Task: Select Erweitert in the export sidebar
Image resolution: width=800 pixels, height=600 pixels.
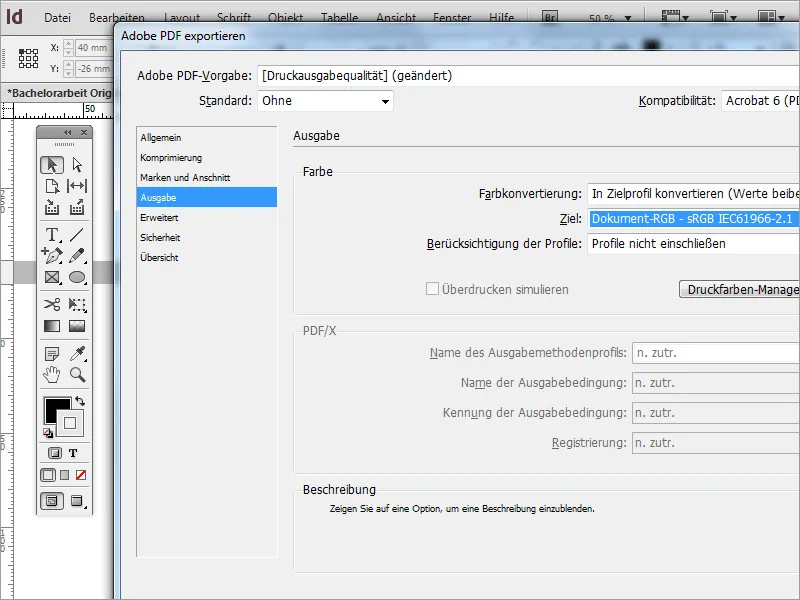Action: pyautogui.click(x=207, y=217)
